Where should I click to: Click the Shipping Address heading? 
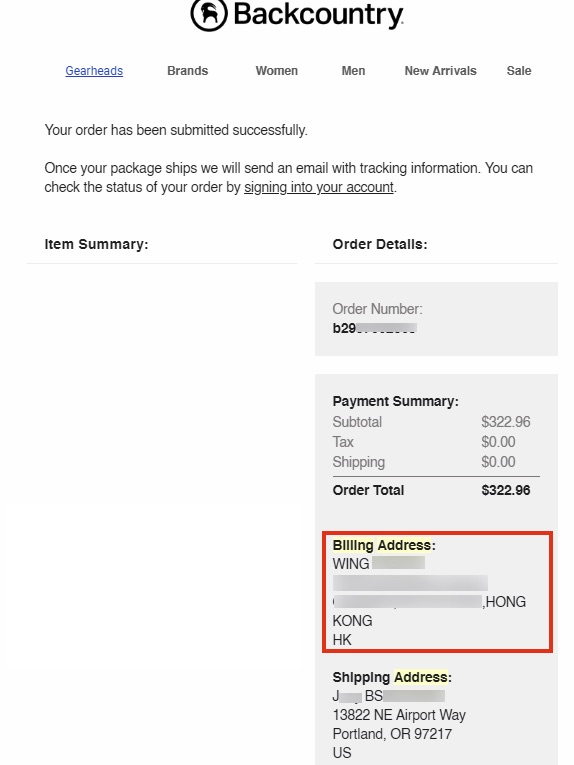click(x=392, y=677)
